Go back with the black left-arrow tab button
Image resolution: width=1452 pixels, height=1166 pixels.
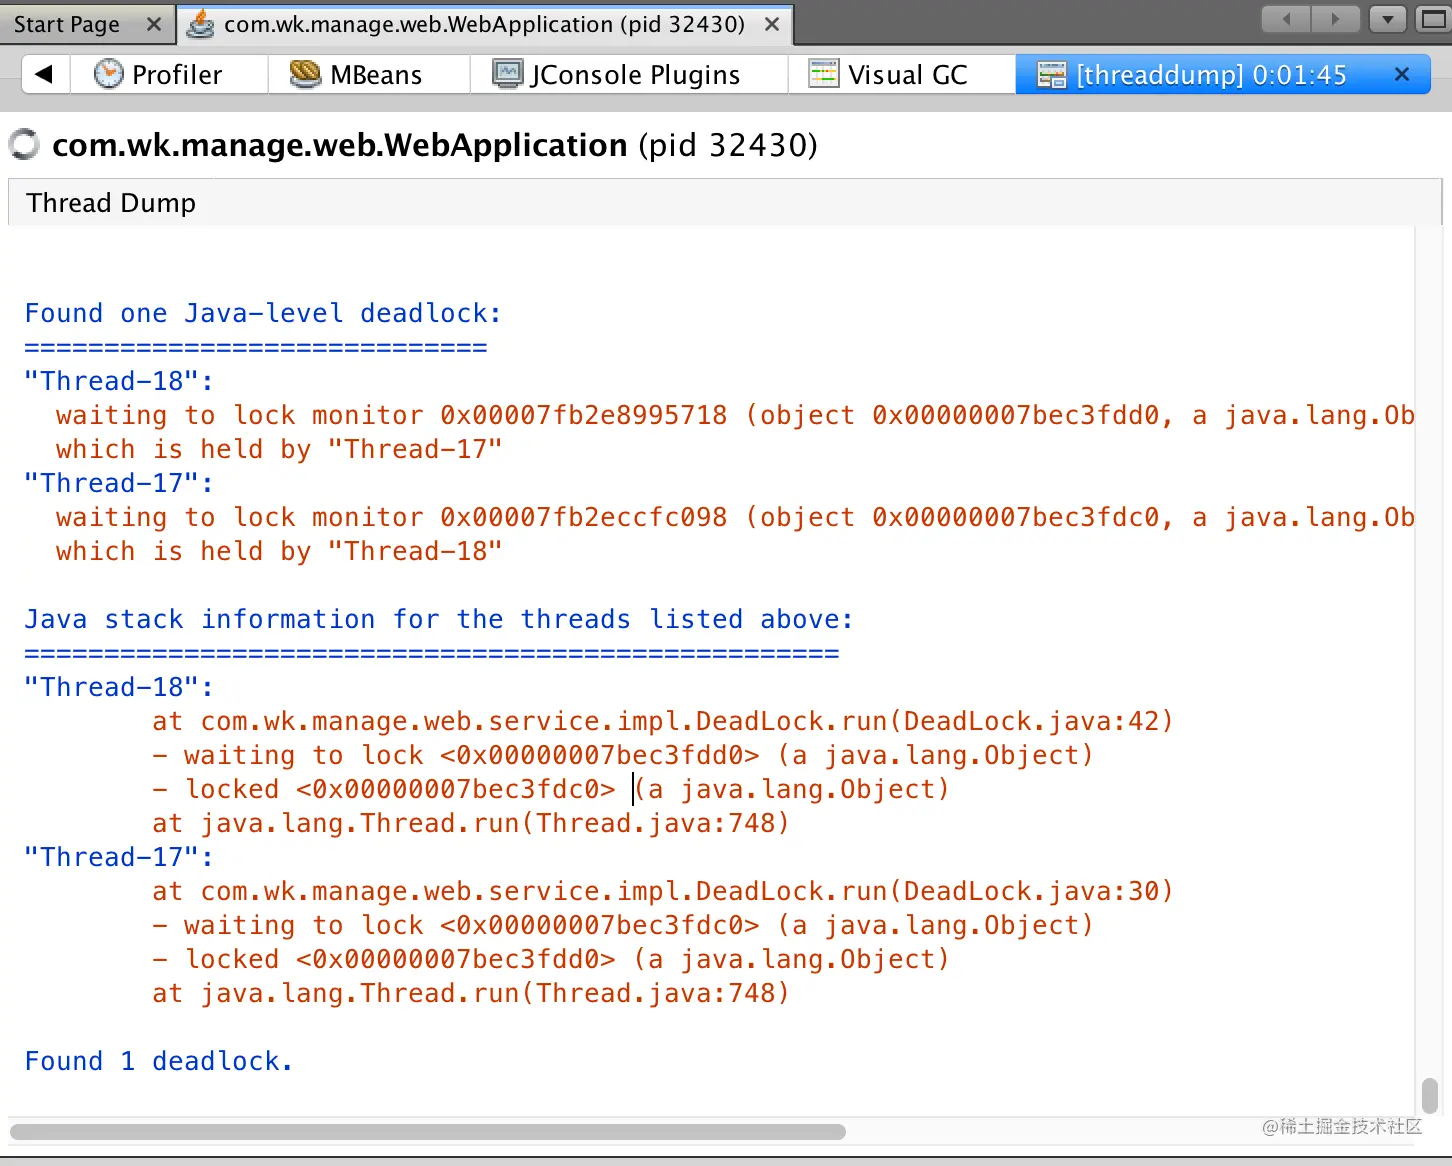point(44,74)
